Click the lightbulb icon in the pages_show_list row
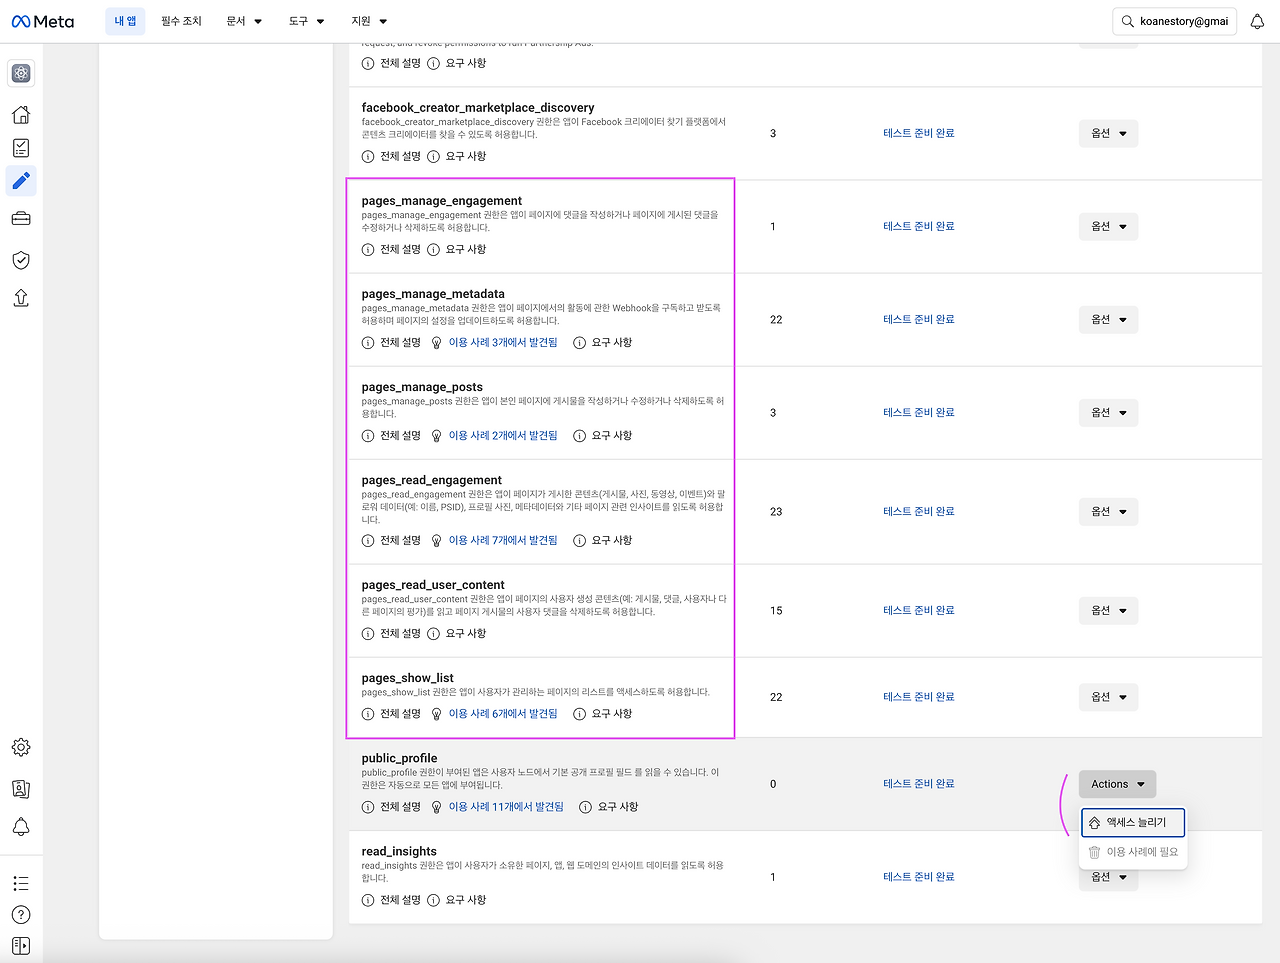 click(437, 714)
